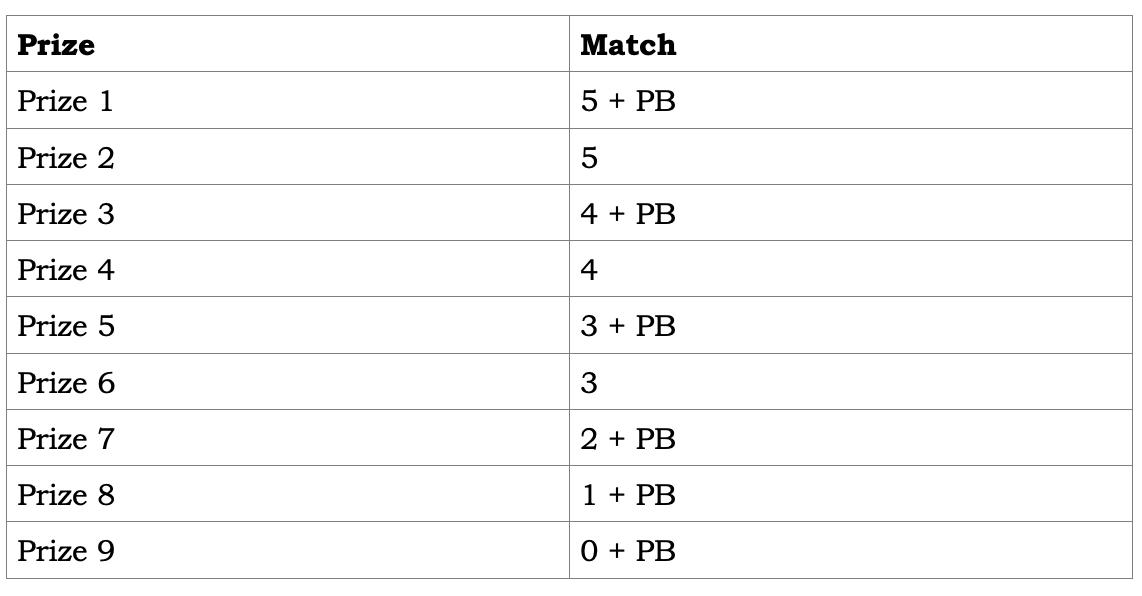Click the "2 + PB" match cell
1142x596 pixels.
tap(627, 438)
